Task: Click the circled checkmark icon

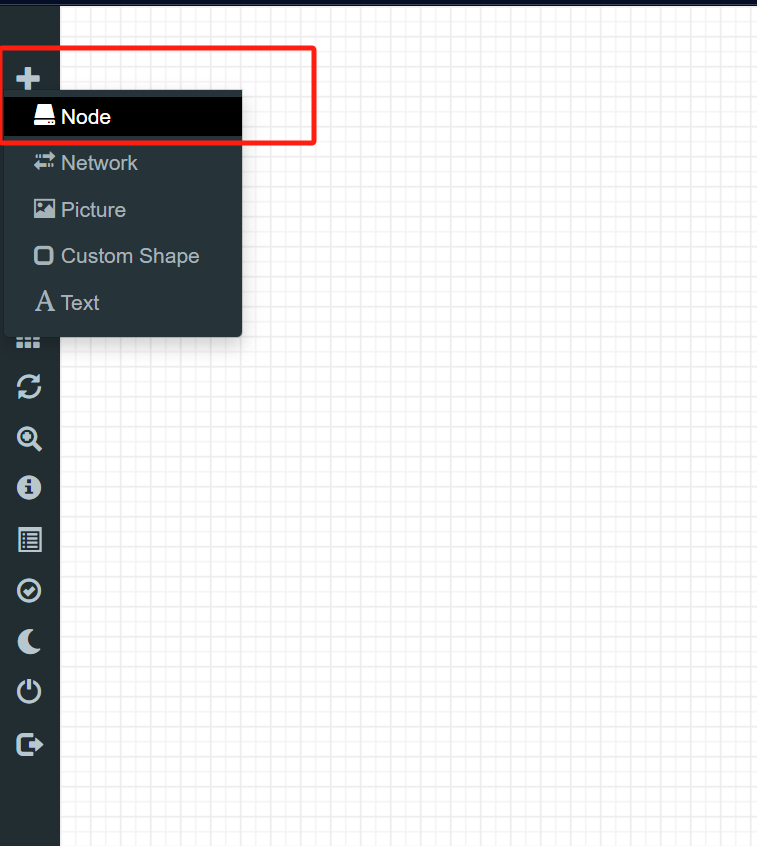Action: [29, 590]
